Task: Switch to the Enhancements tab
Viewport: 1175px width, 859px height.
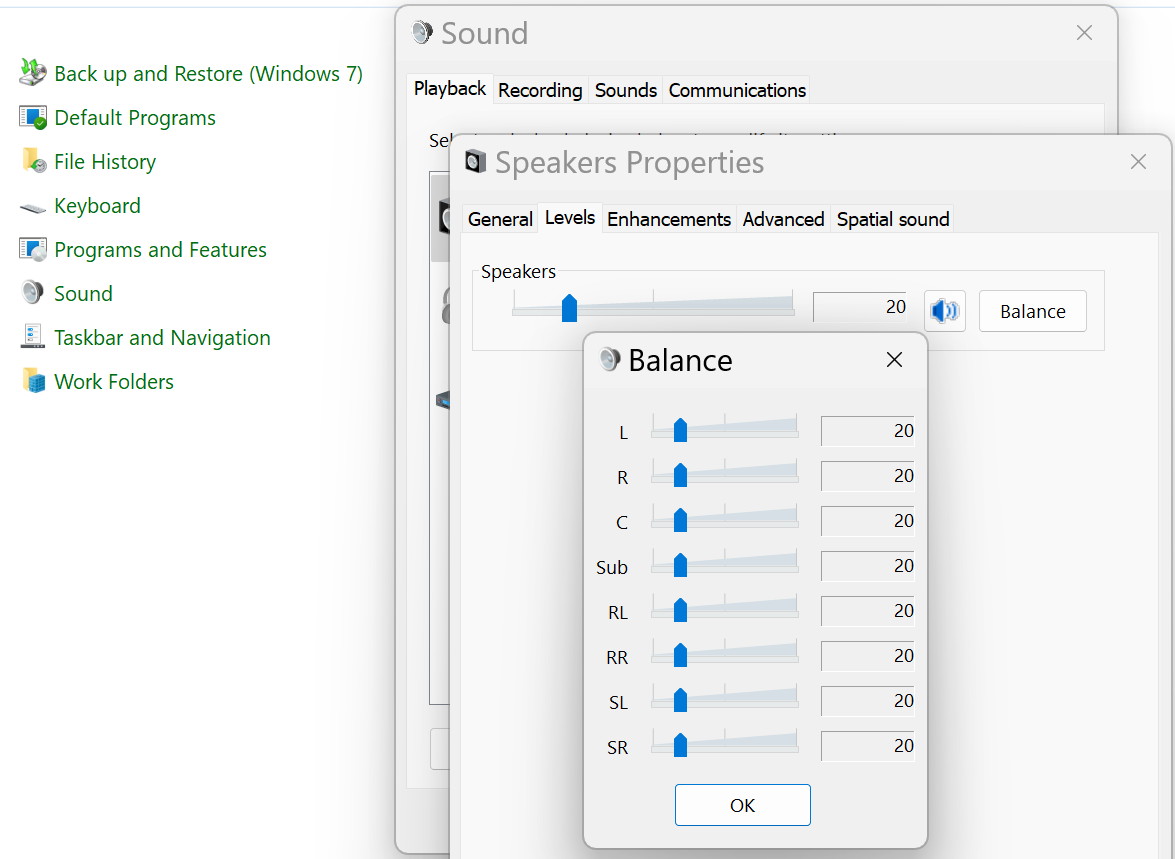Action: tap(669, 219)
